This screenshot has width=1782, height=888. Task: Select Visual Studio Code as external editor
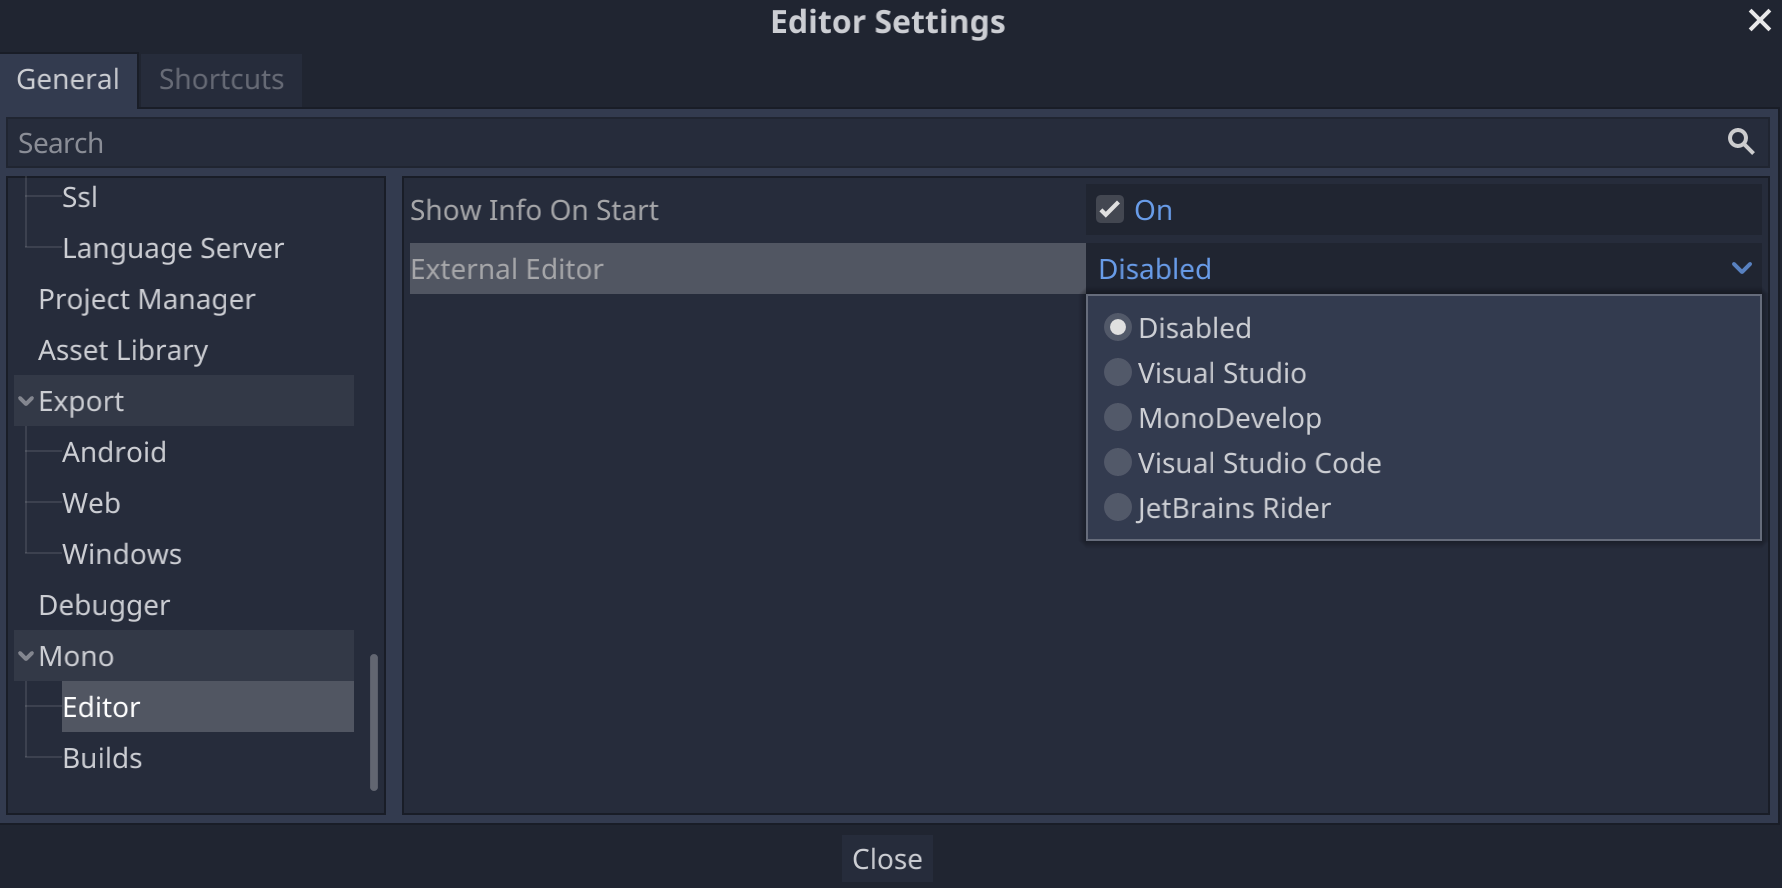click(x=1259, y=462)
